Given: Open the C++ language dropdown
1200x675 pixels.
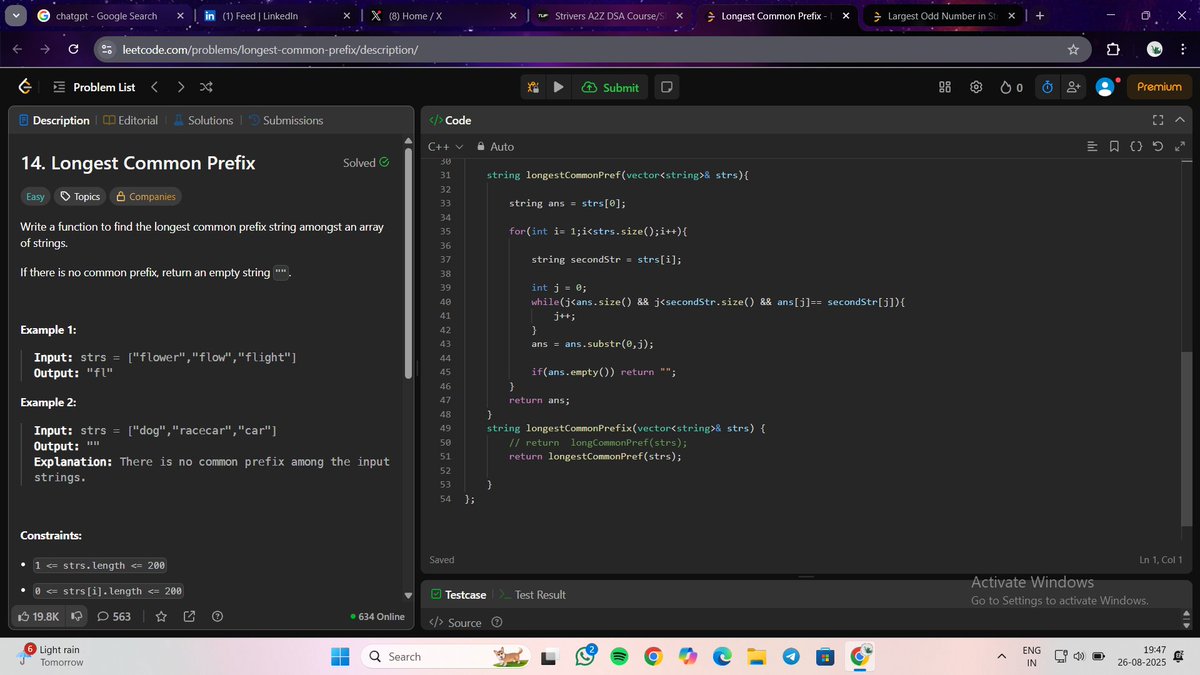Looking at the screenshot, I should coord(446,147).
